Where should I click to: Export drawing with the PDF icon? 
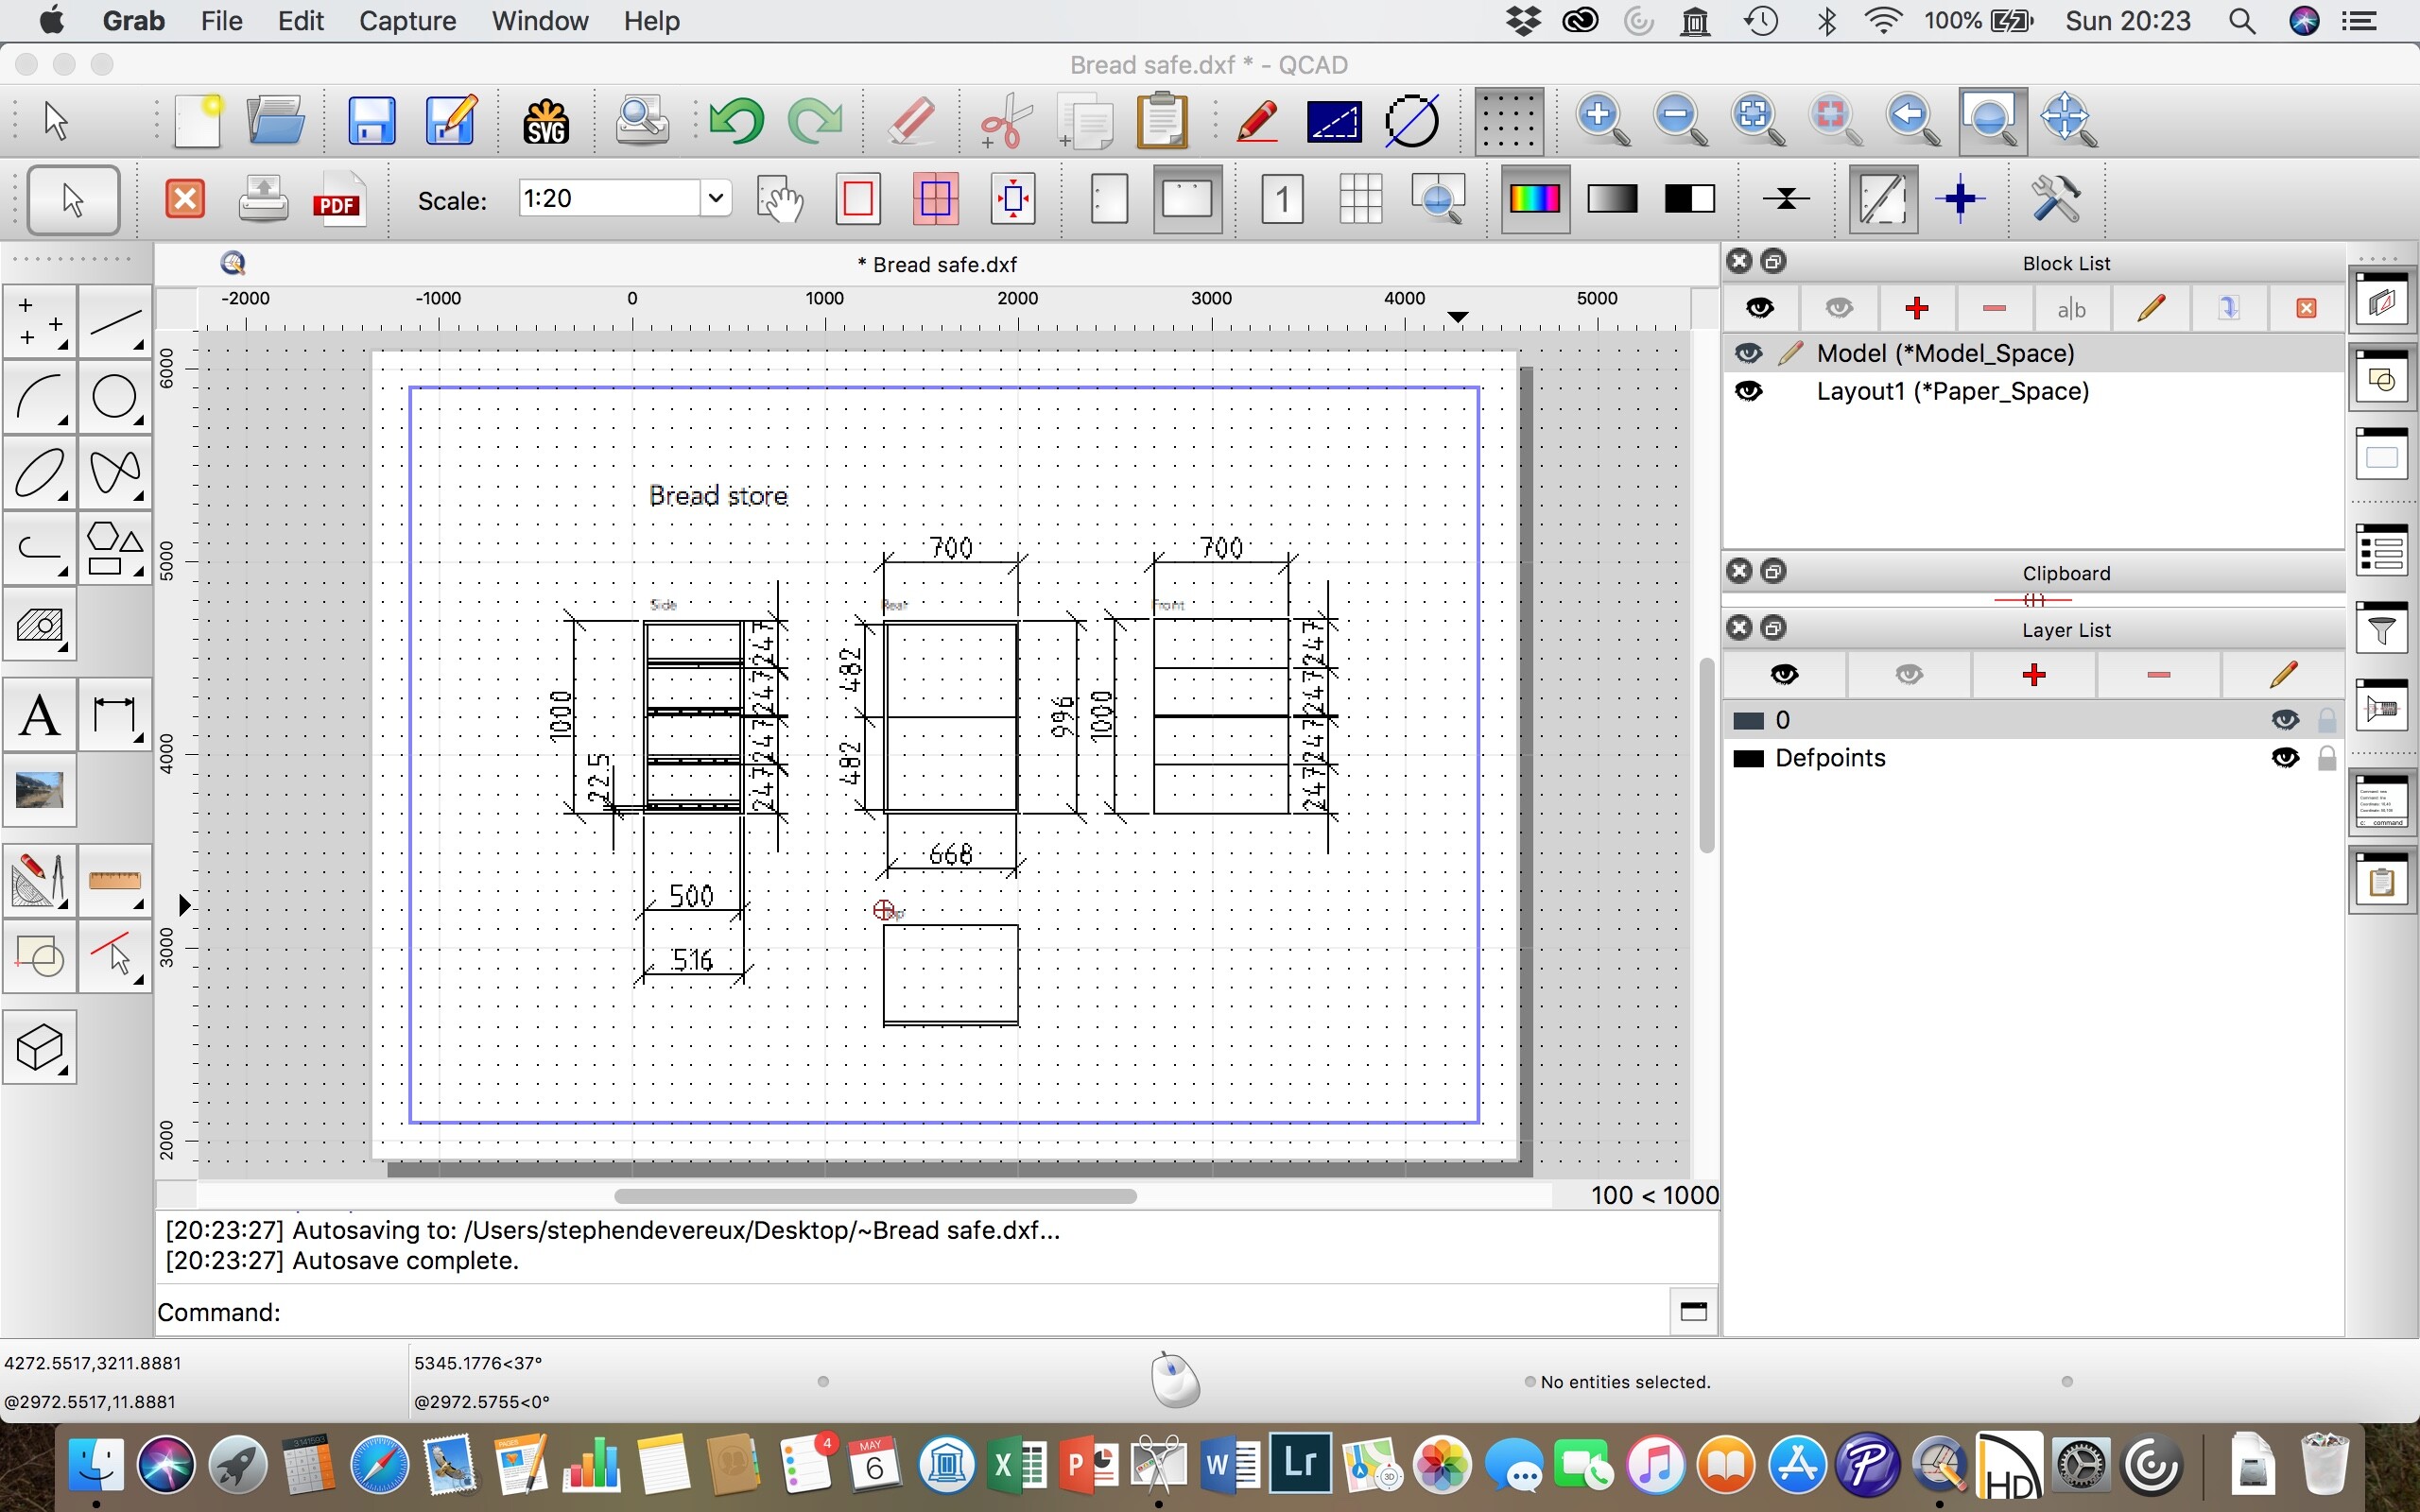pos(338,199)
